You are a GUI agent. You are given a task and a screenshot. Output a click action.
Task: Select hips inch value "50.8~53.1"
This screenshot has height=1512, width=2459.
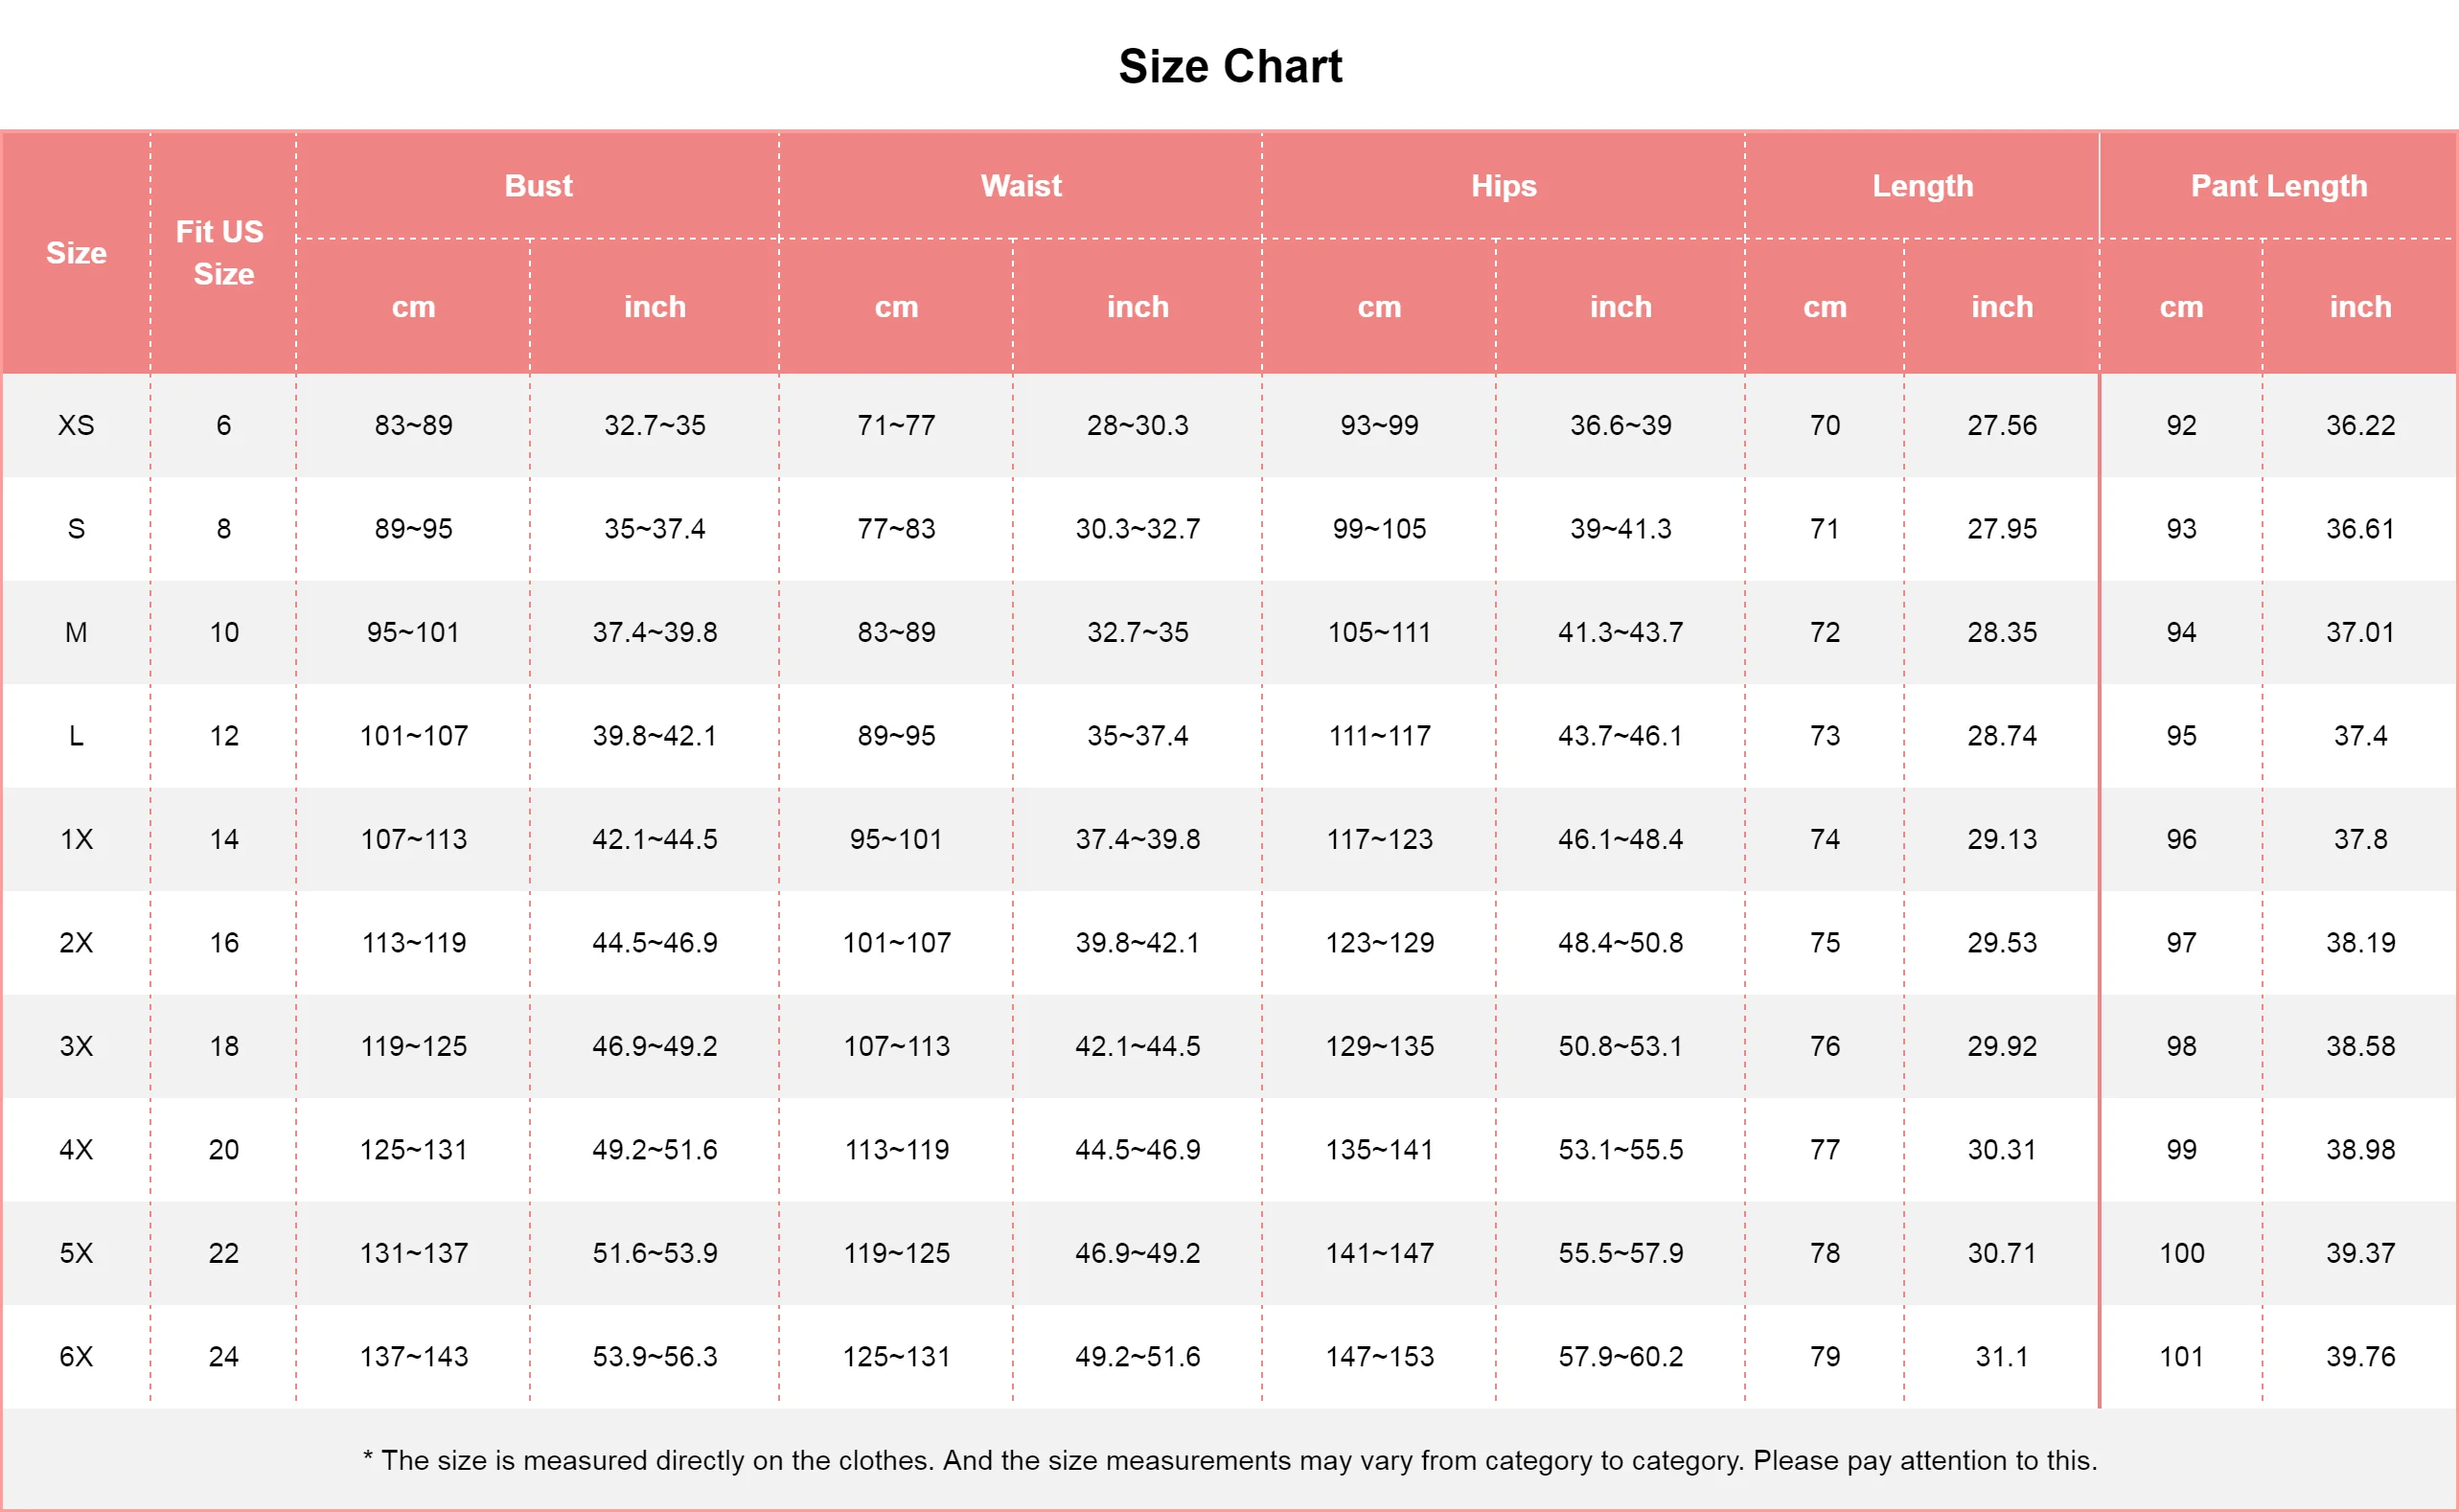click(x=1621, y=1047)
